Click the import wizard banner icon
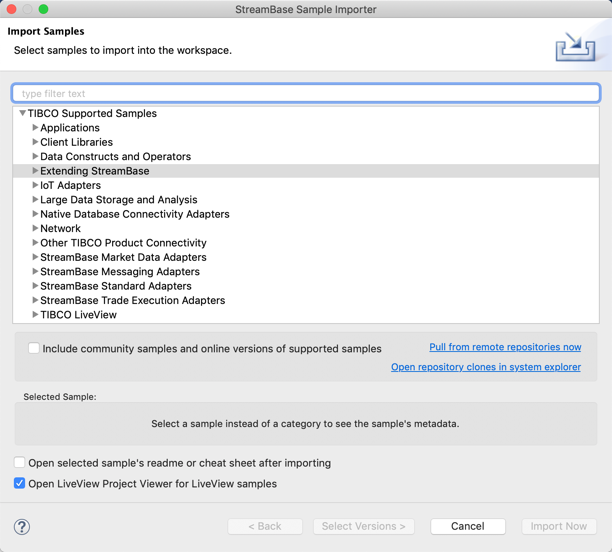 click(x=576, y=47)
